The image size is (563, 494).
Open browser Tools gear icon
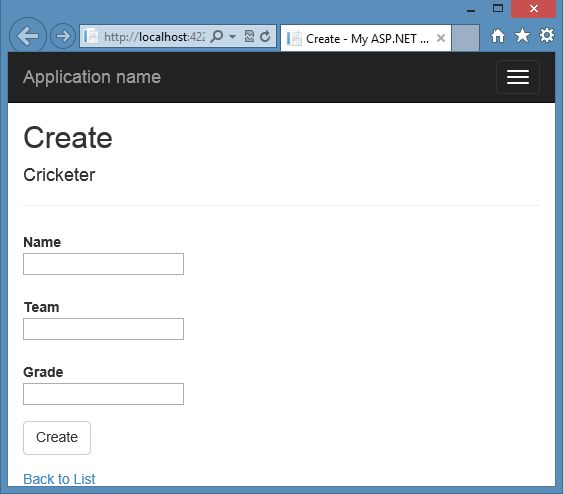click(x=546, y=36)
